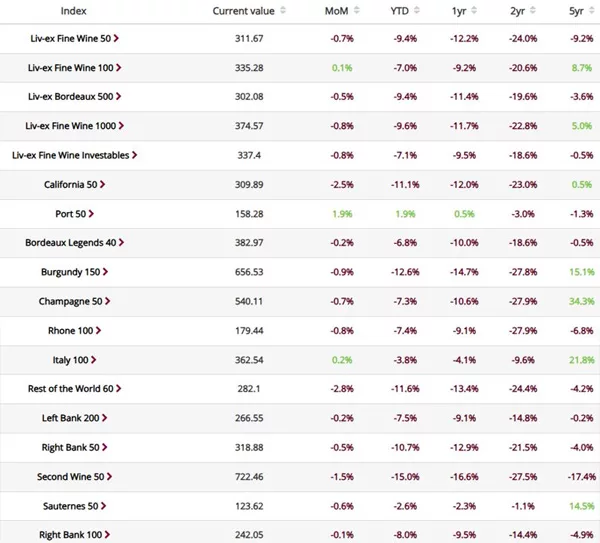Click the sort icon beside 5yr header
The image size is (600, 543).
(591, 11)
